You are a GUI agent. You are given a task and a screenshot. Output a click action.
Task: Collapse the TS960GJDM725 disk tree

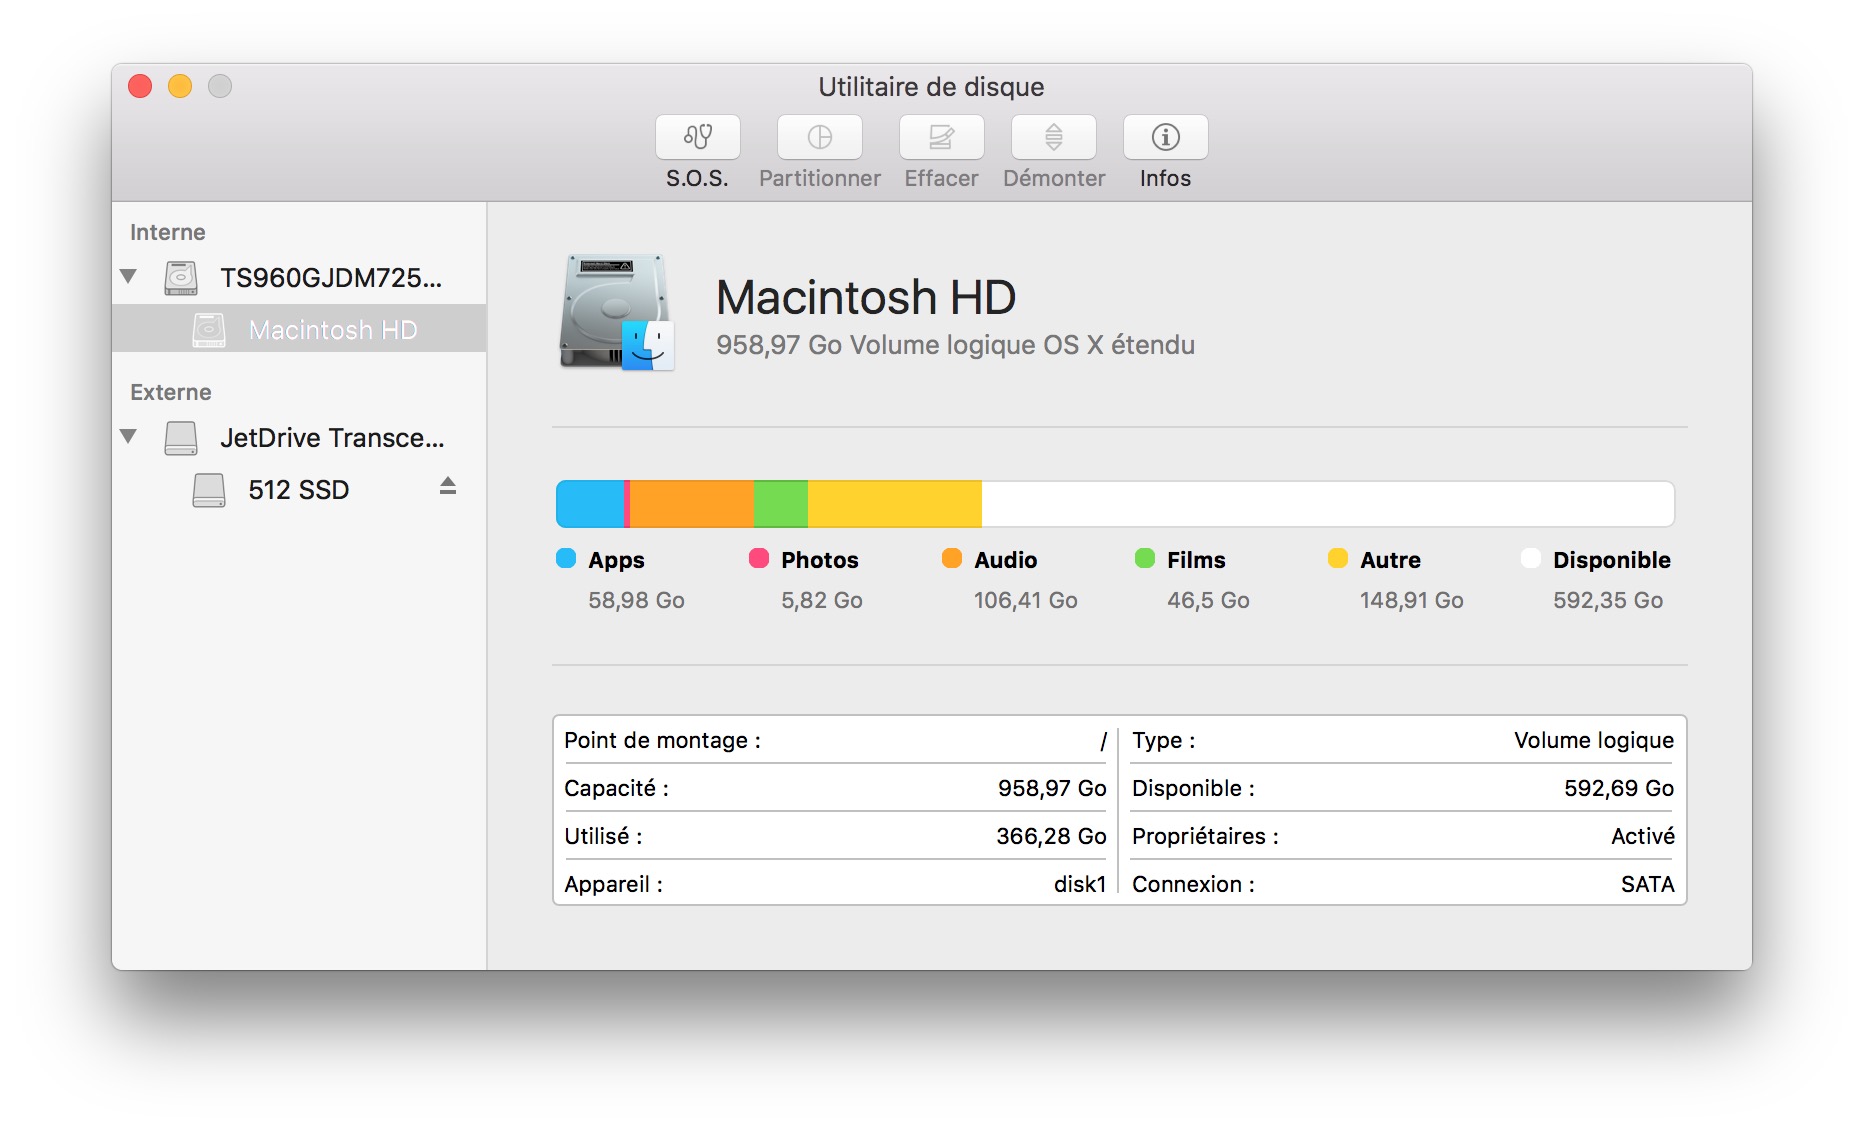(128, 276)
